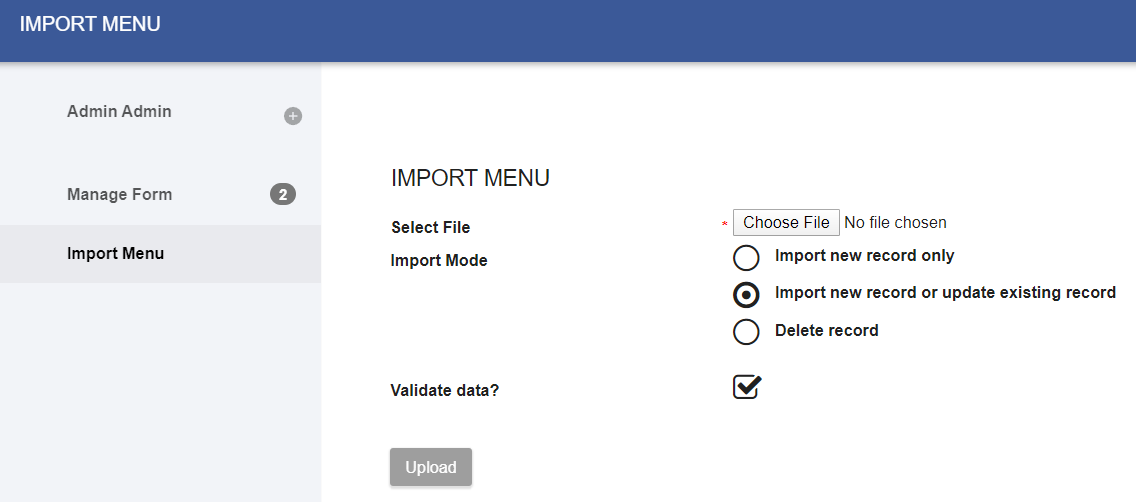This screenshot has height=502, width=1136.
Task: Click the 'Validate data?' label text
Action: click(x=444, y=391)
